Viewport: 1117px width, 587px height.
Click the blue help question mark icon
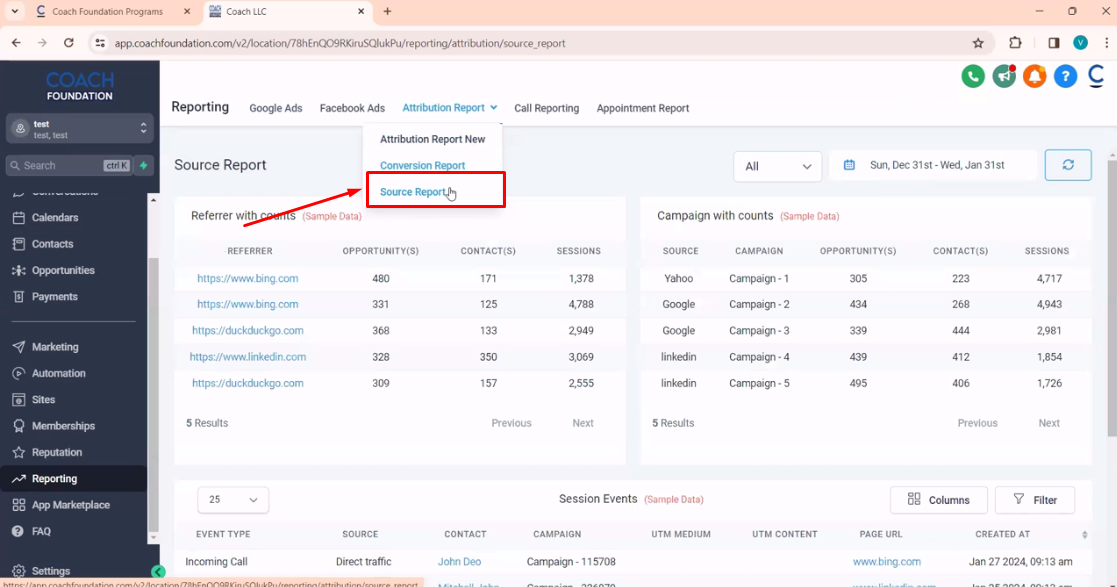coord(1065,77)
